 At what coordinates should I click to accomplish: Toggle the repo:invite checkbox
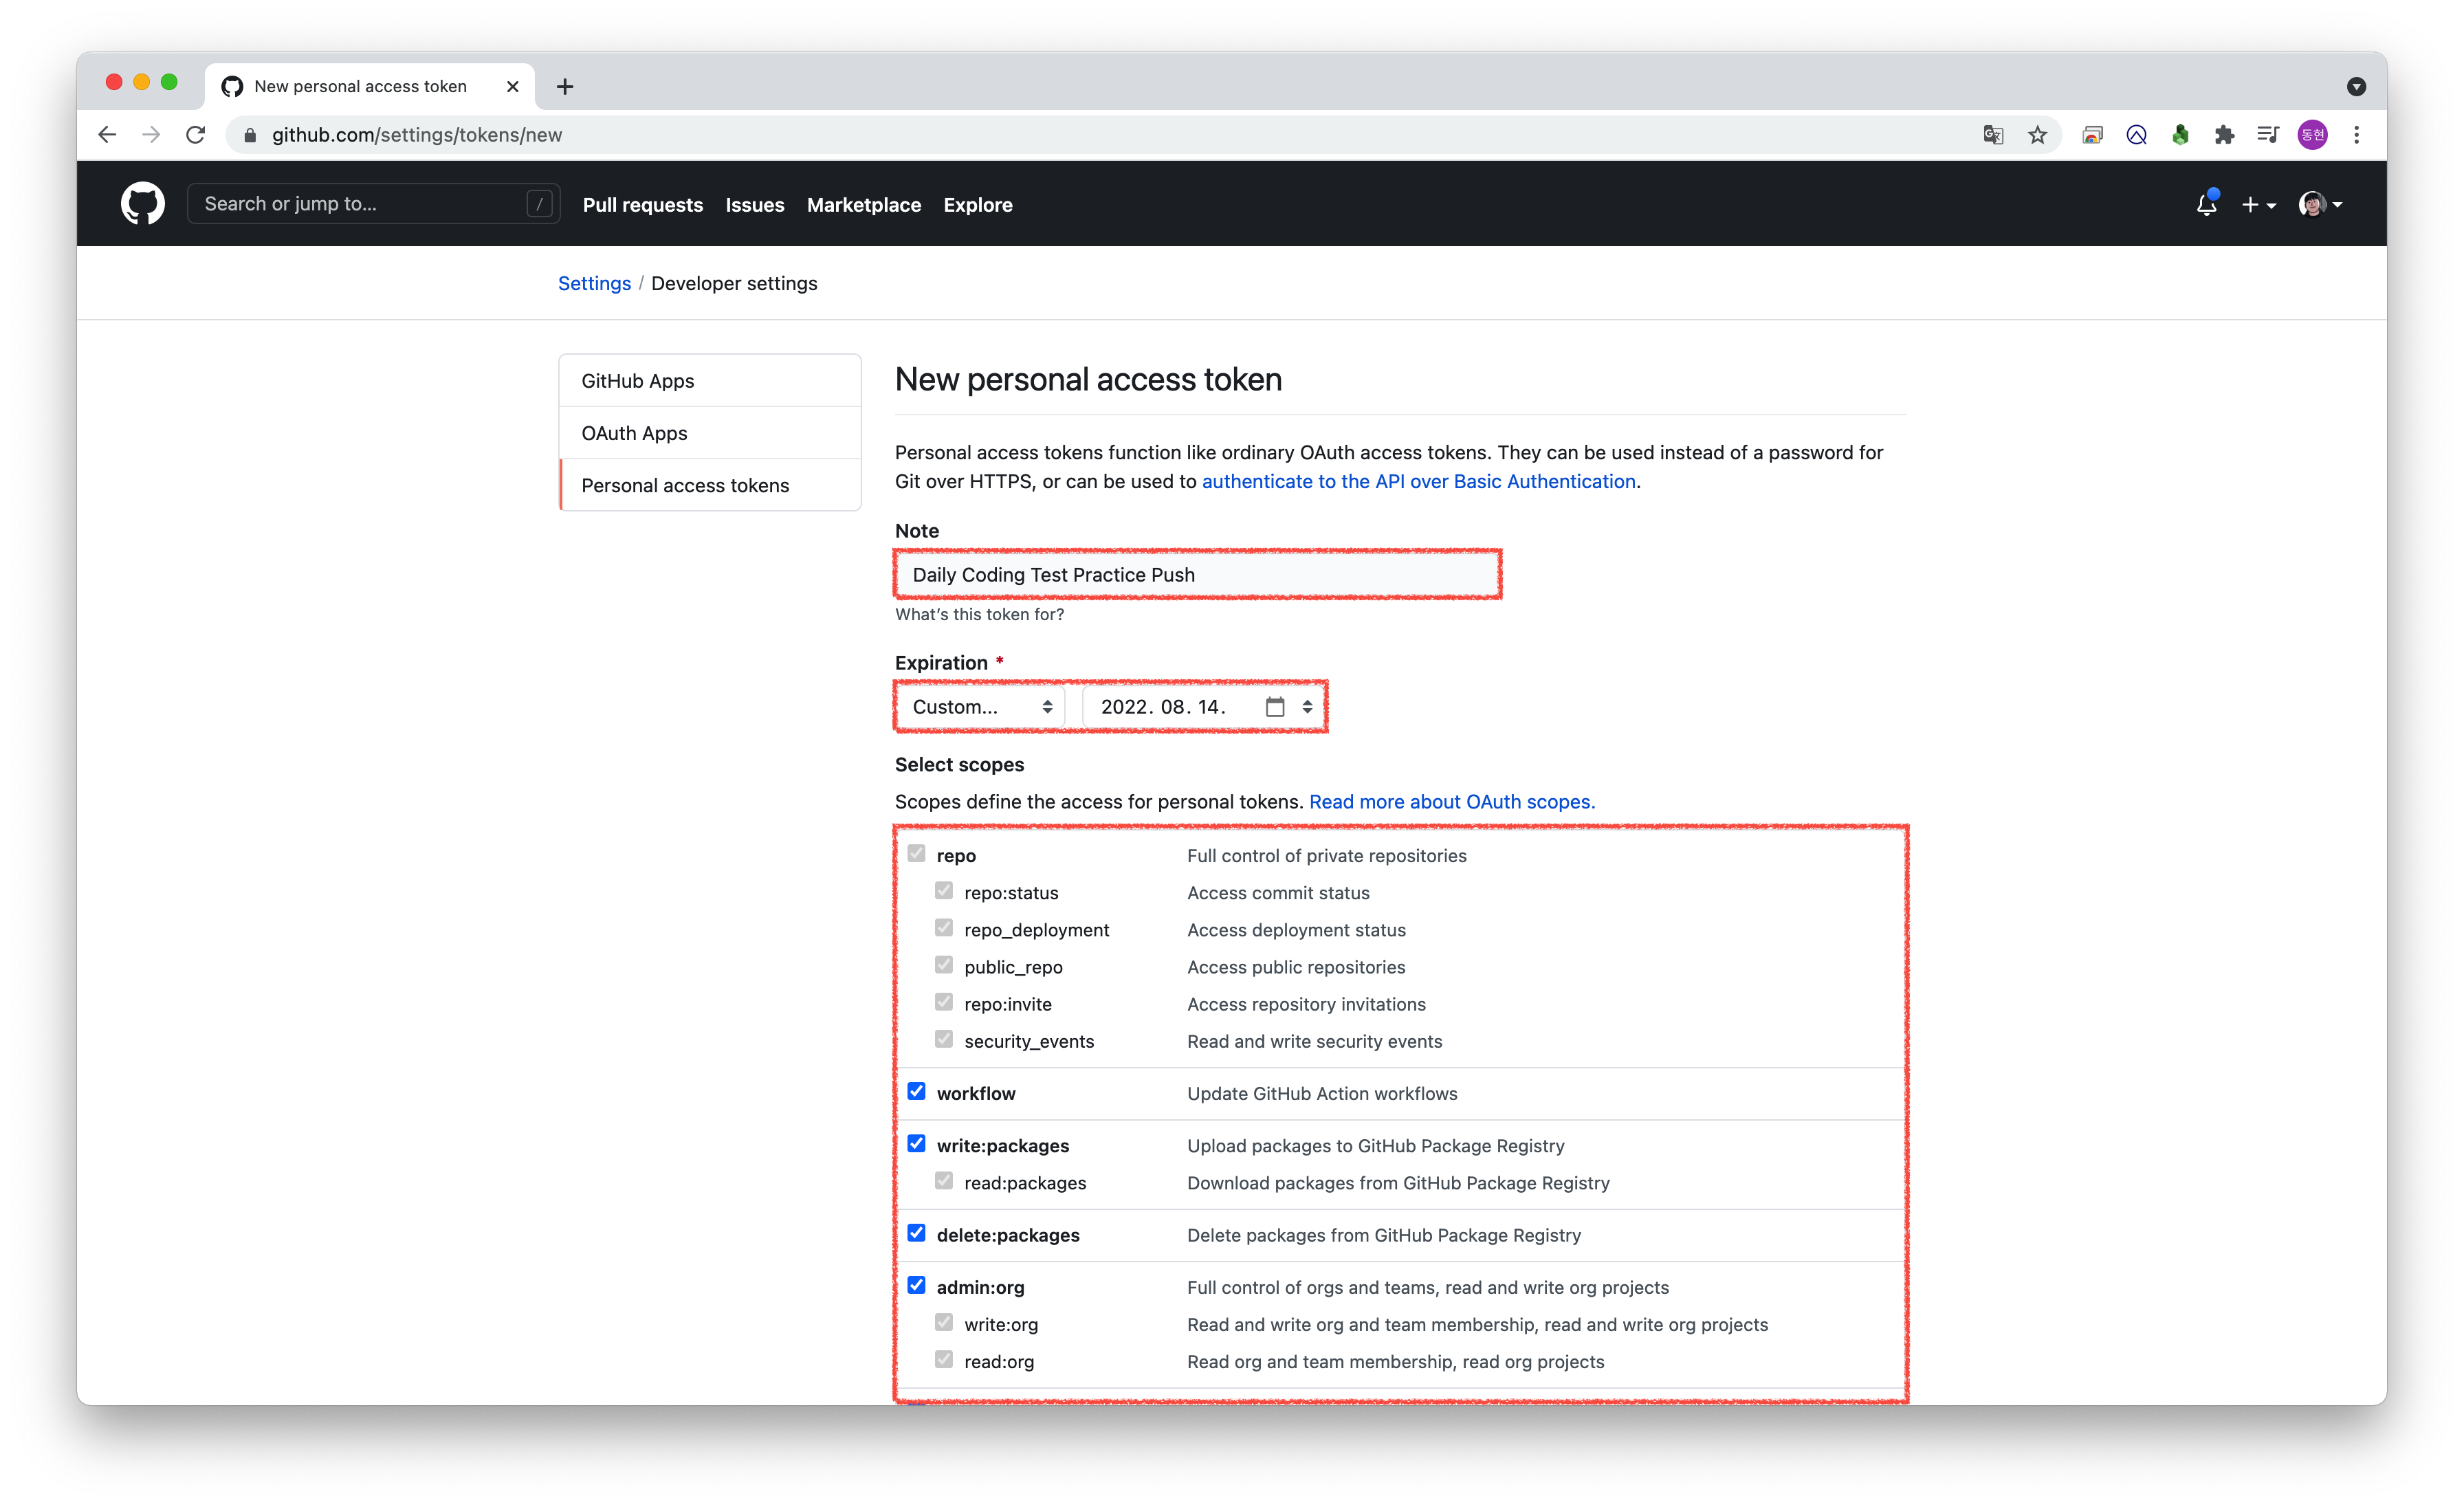coord(943,1001)
